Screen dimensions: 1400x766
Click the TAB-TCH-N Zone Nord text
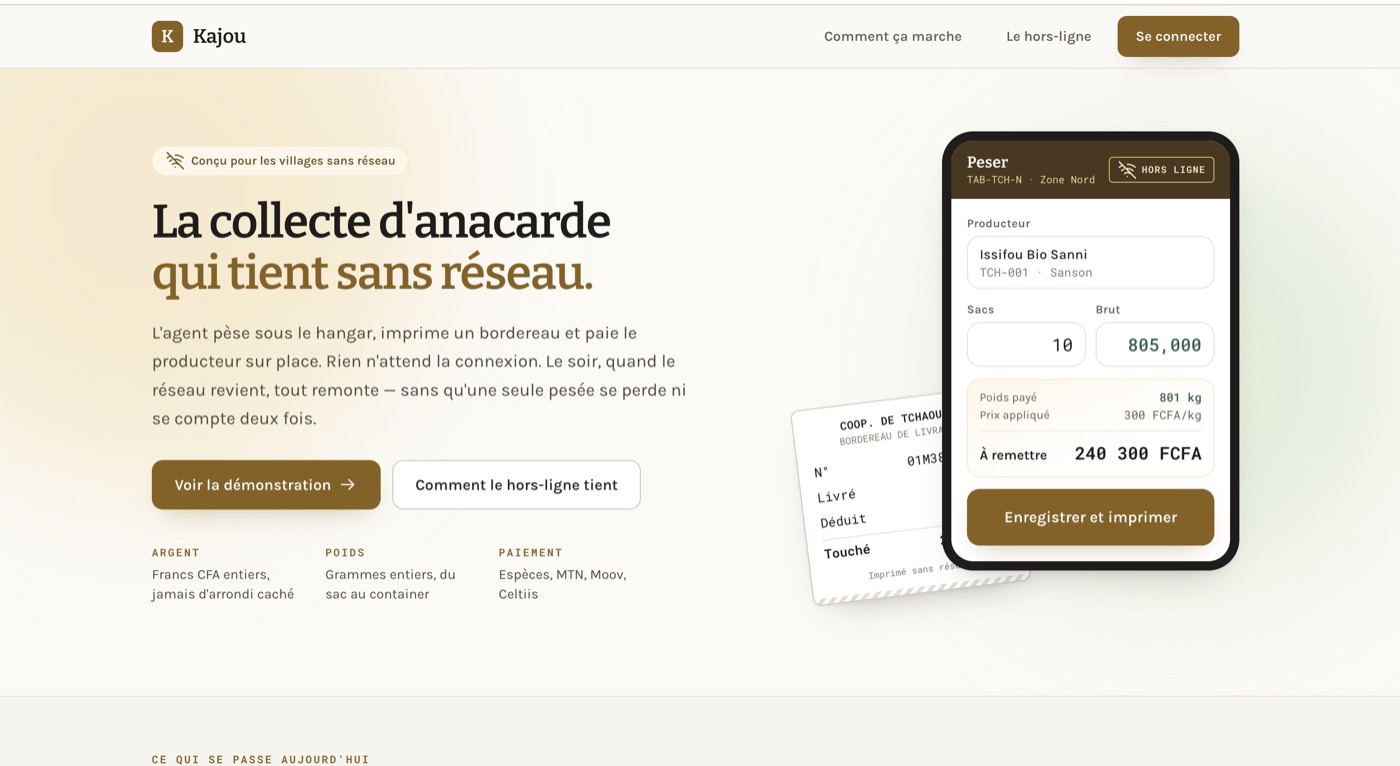1031,180
